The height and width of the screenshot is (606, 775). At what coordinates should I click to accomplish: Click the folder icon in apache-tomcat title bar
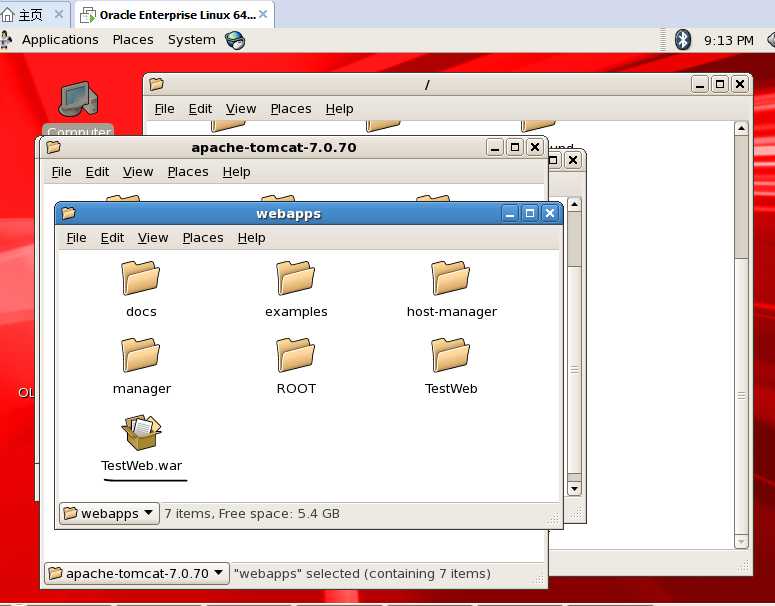tap(53, 147)
